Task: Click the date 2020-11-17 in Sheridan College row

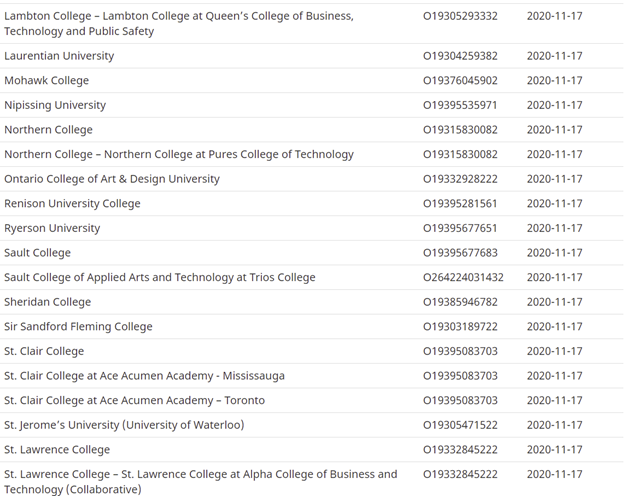Action: click(554, 302)
